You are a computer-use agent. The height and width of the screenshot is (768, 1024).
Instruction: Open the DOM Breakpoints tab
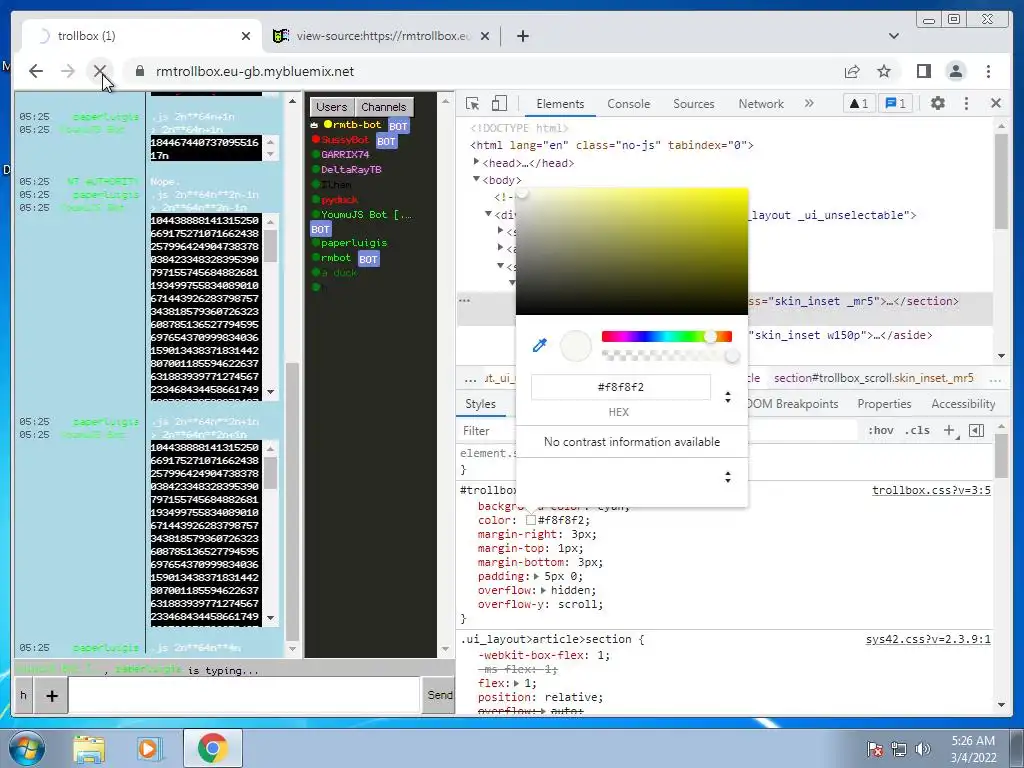pyautogui.click(x=792, y=404)
